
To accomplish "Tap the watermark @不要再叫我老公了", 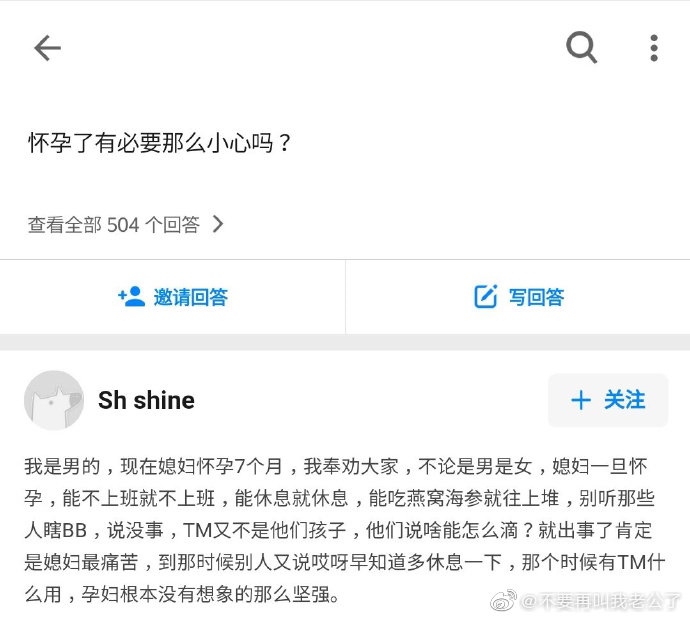I will pyautogui.click(x=600, y=601).
